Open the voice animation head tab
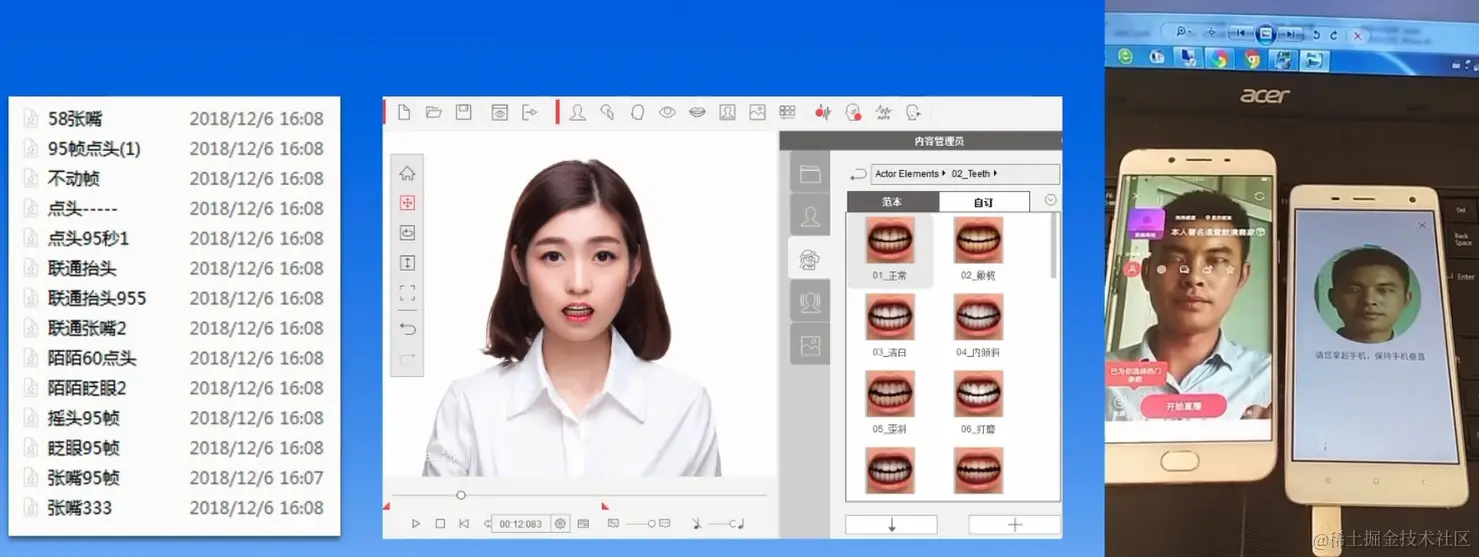 810,302
